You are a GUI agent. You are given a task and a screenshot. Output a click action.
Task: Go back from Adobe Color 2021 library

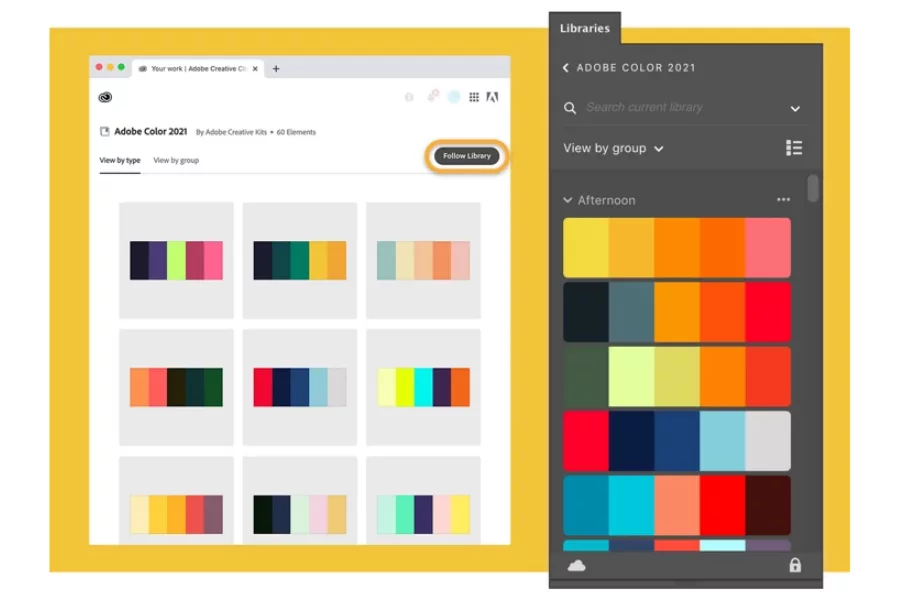click(565, 68)
